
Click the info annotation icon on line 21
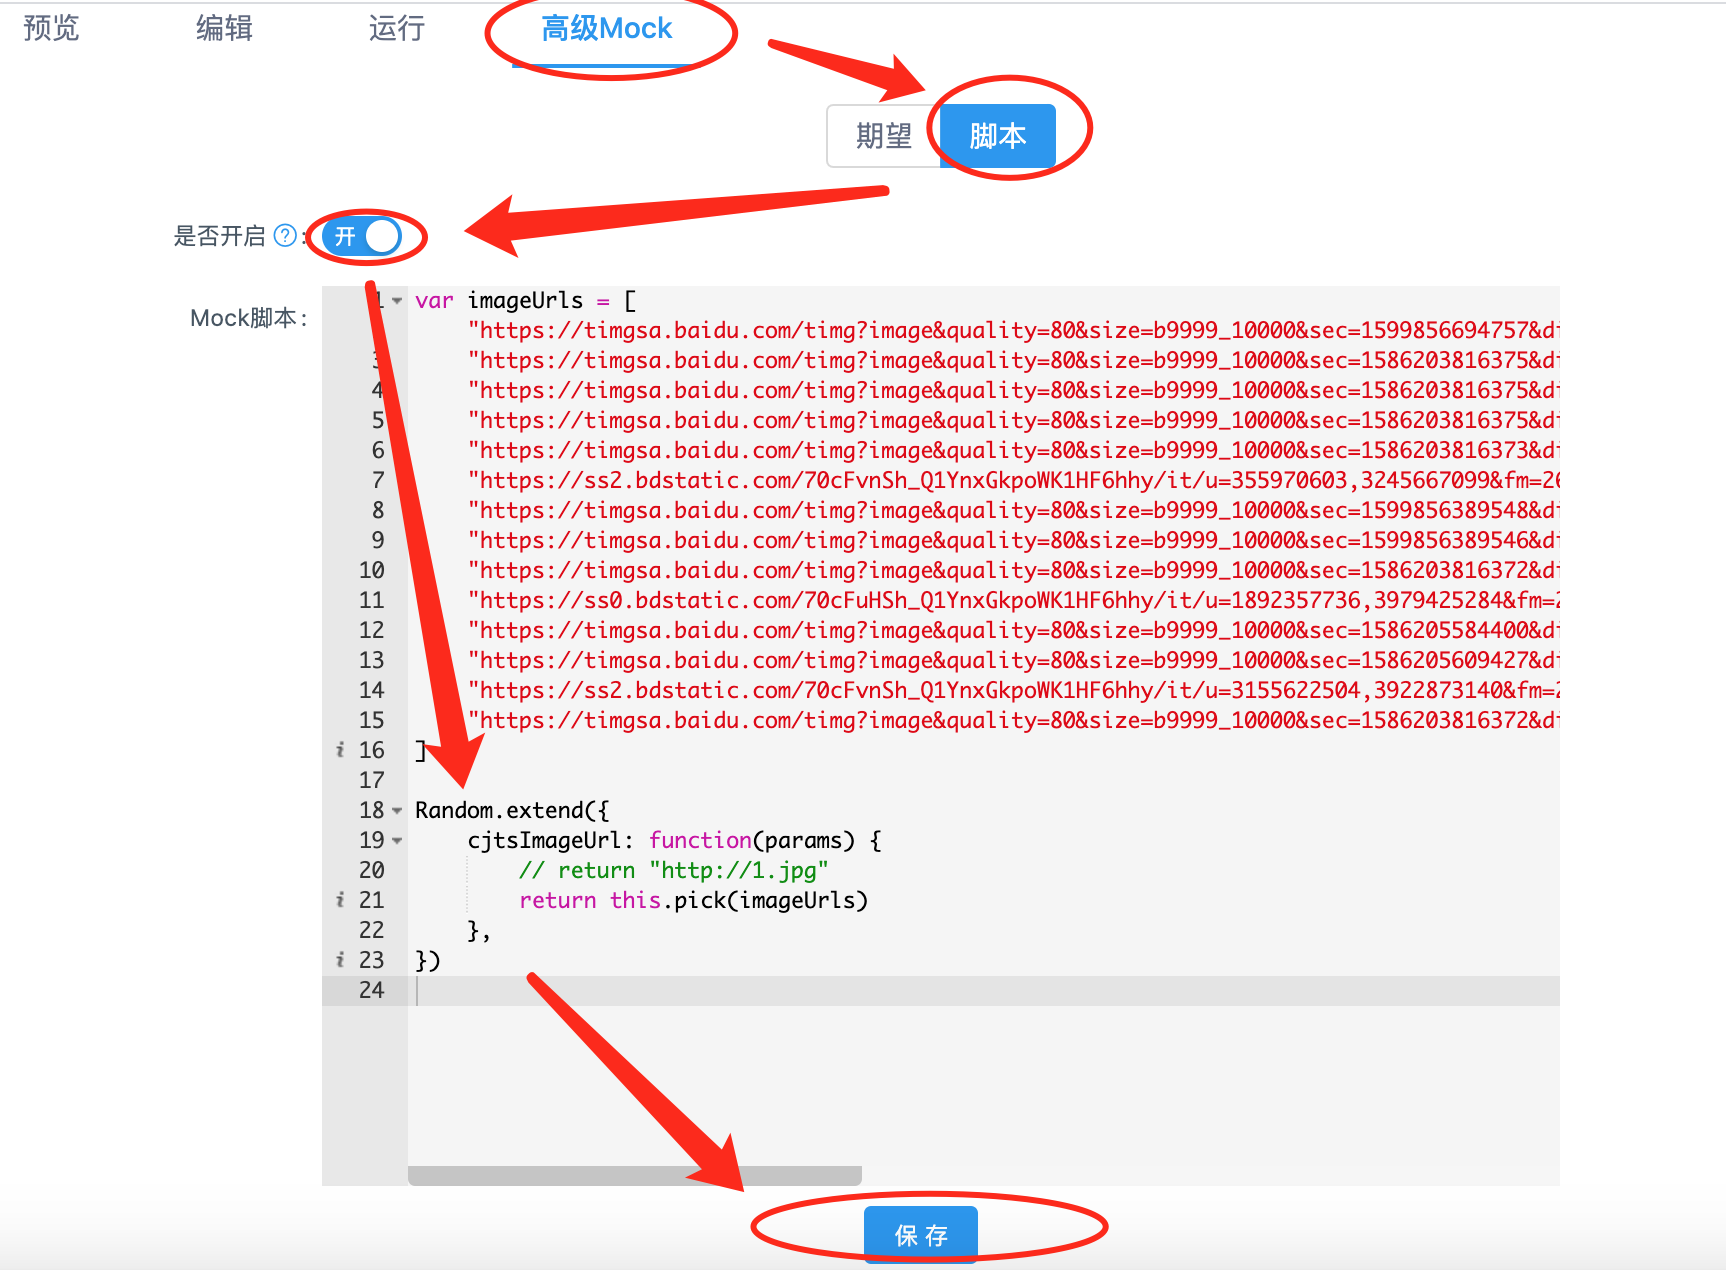(x=340, y=900)
